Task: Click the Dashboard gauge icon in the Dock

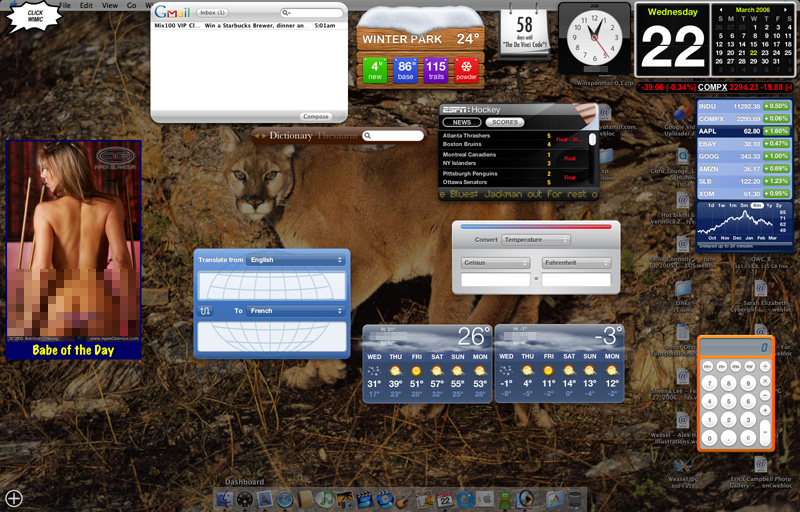Action: click(245, 499)
